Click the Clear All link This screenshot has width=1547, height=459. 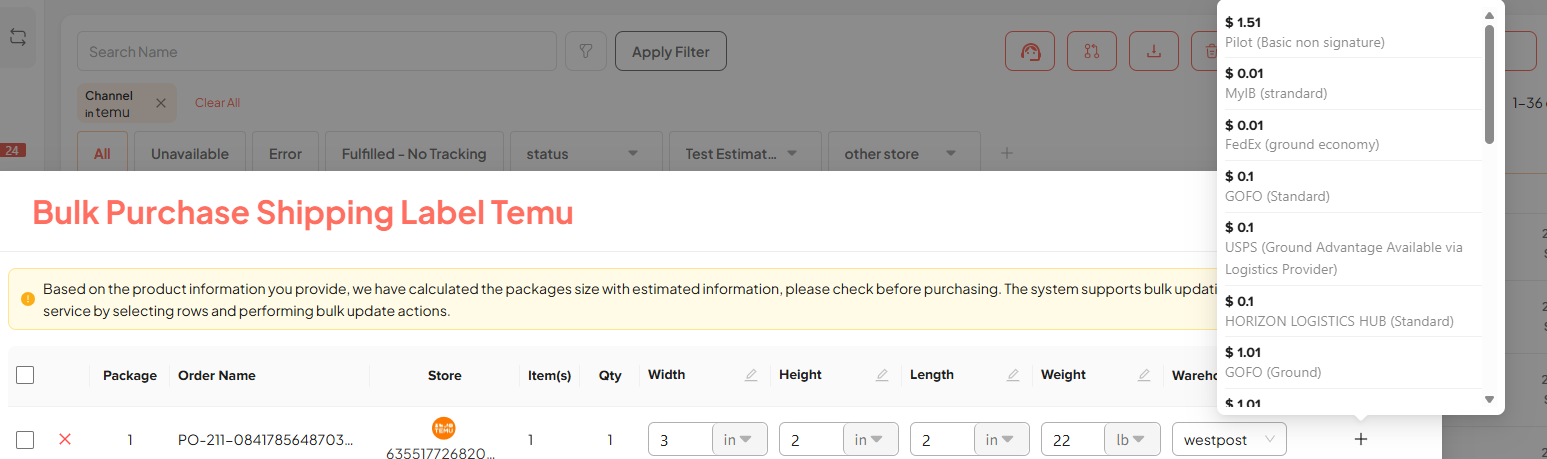217,103
